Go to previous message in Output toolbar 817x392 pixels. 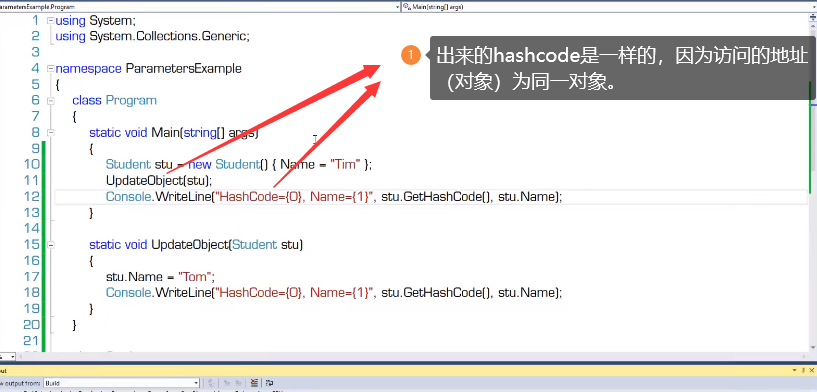pos(227,383)
